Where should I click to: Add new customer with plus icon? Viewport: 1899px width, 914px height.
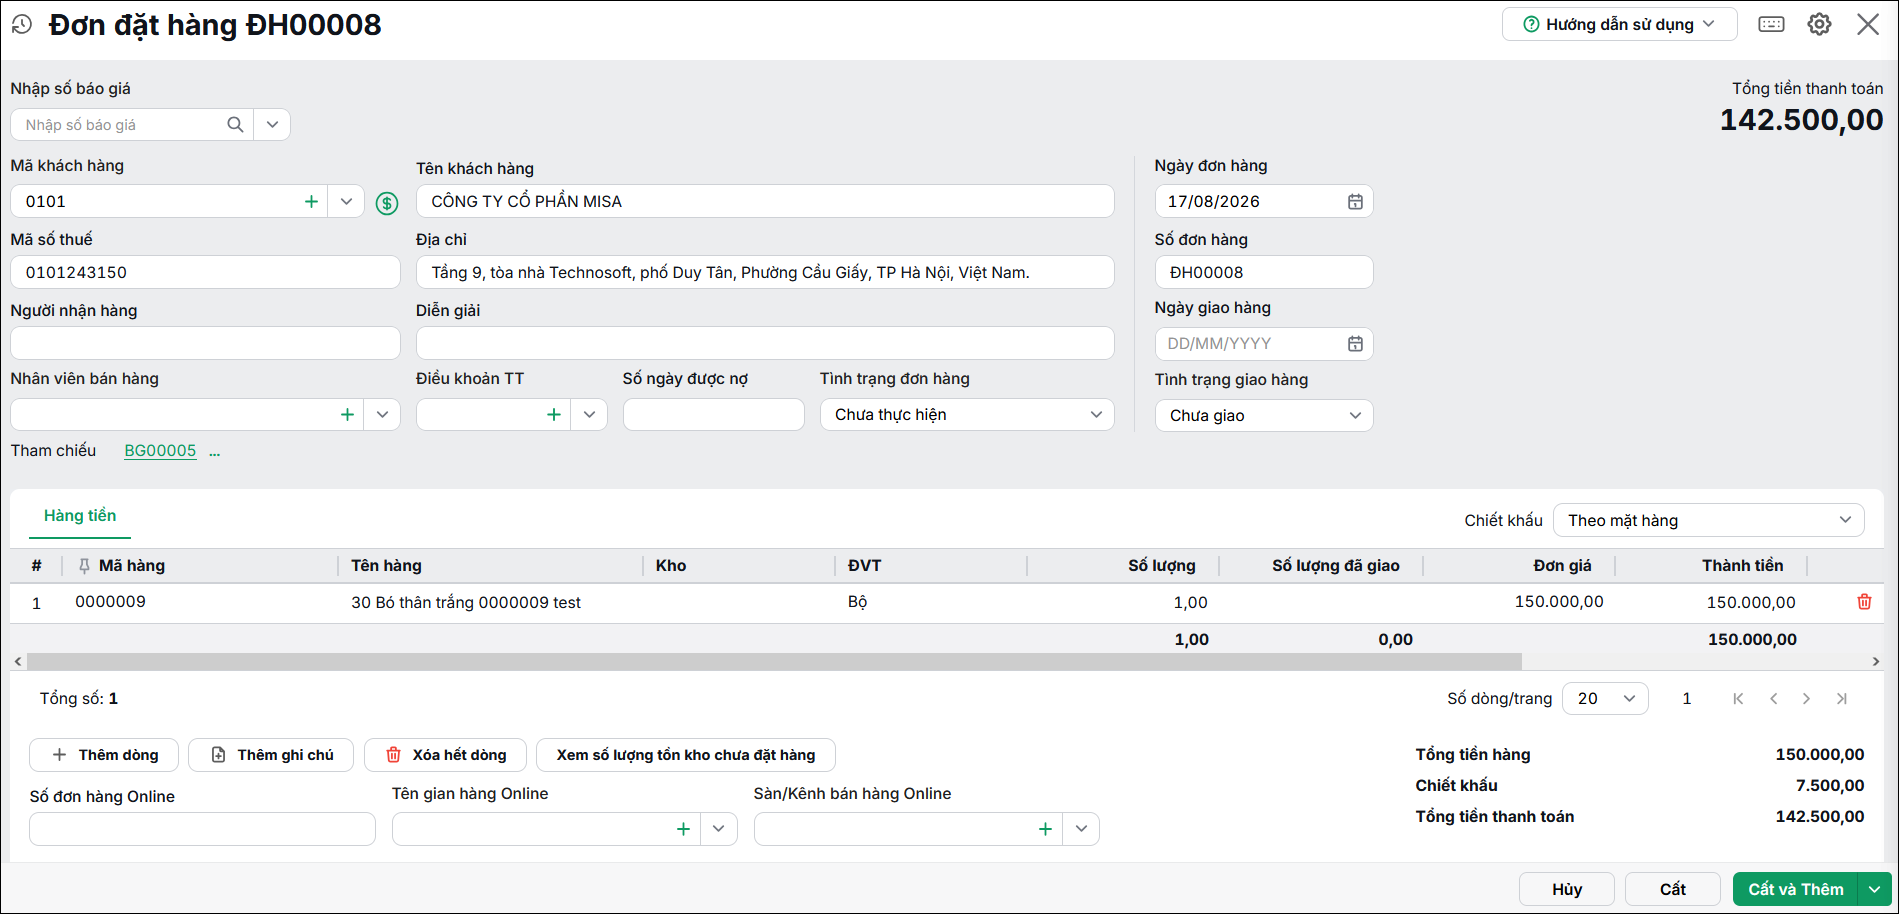[311, 201]
